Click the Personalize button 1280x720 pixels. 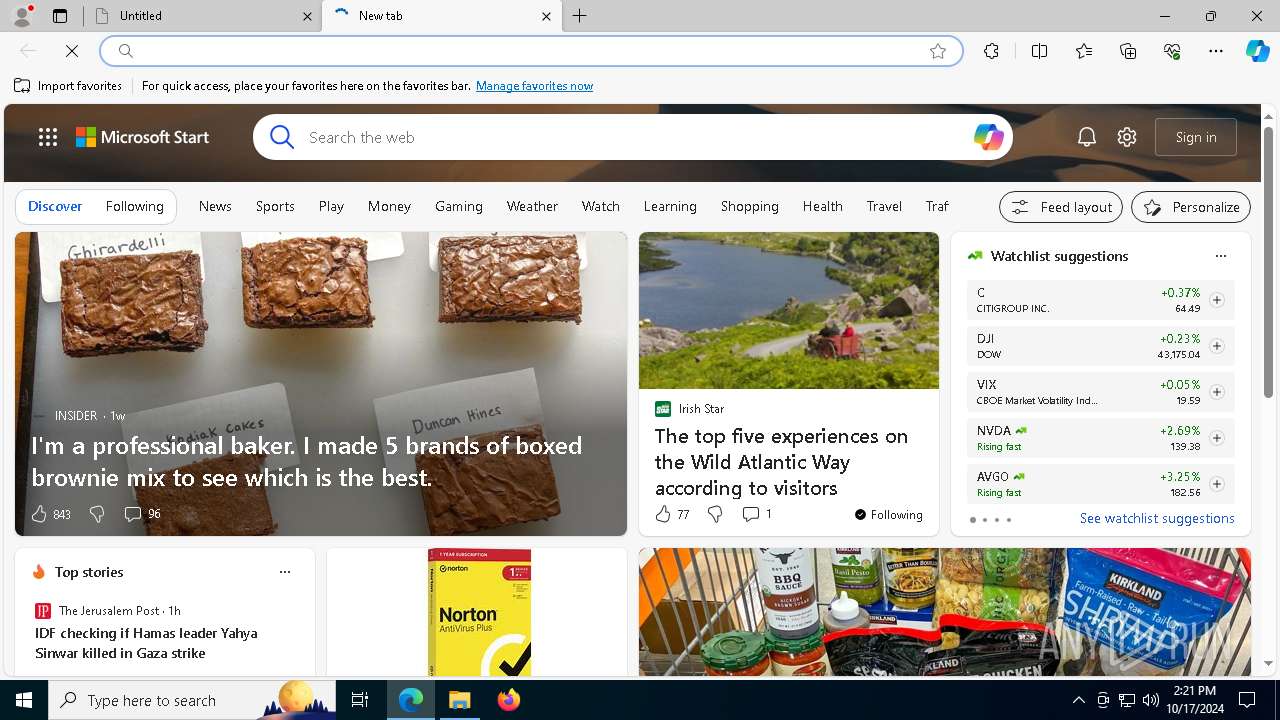coord(1191,207)
